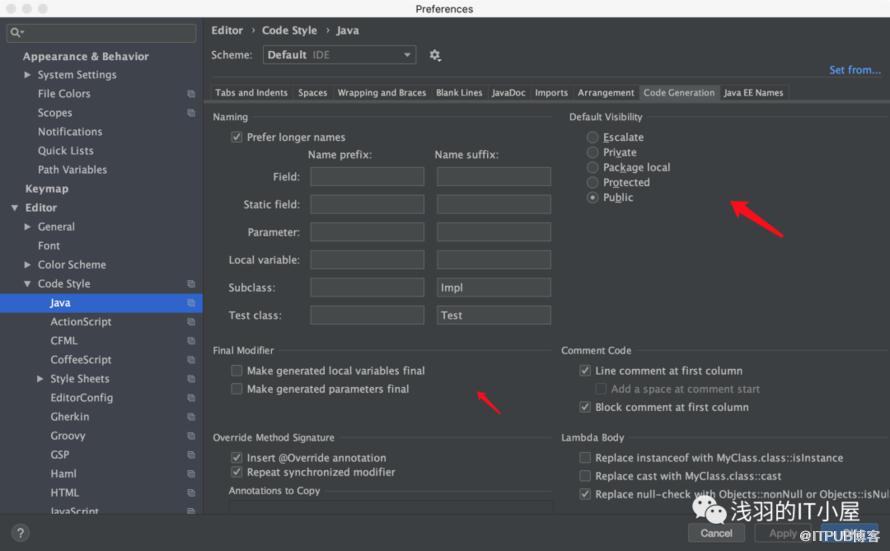Click copy icon next to Scopes
The height and width of the screenshot is (551, 890).
[x=191, y=113]
